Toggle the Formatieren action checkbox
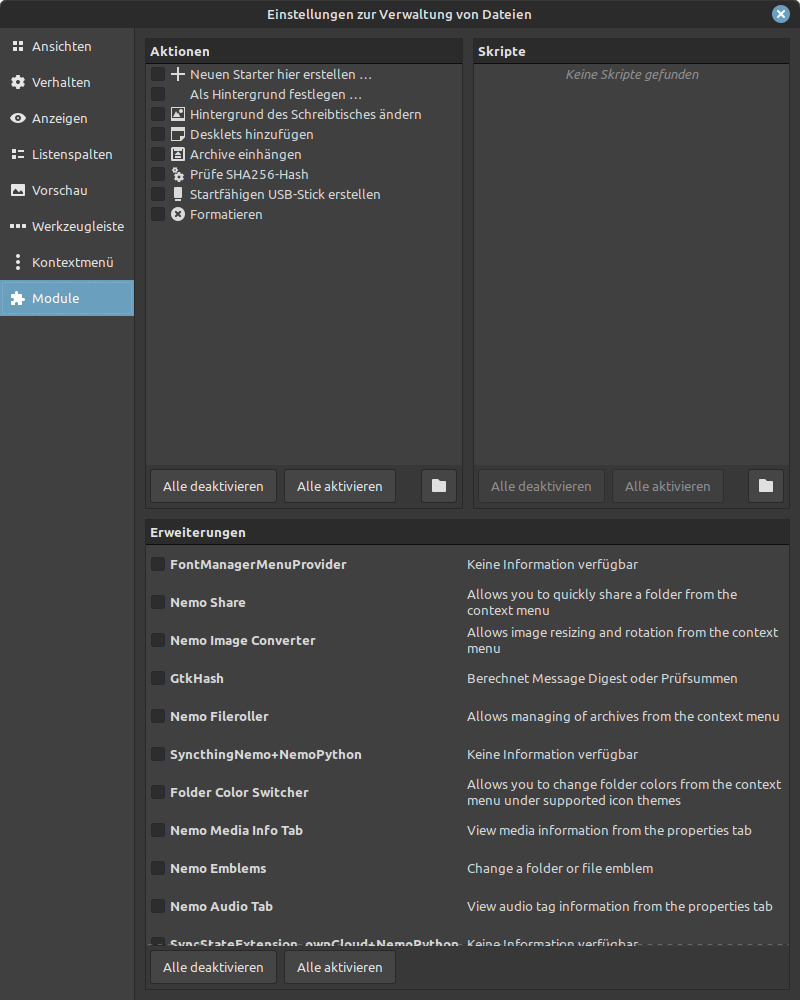The width and height of the screenshot is (800, 1000). 158,214
